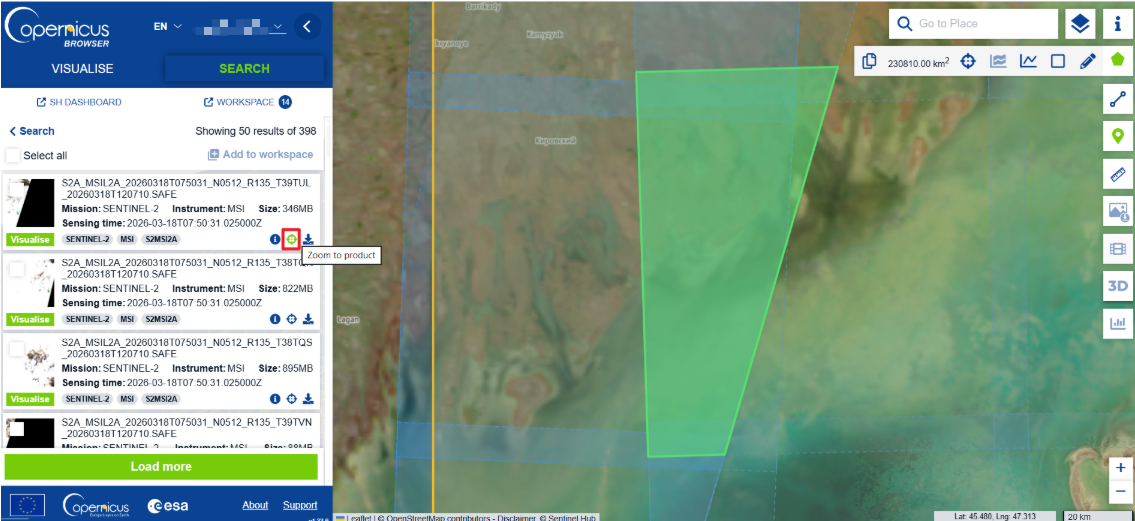Click S2MSI2A tag of T39TUL result
The image size is (1135, 521).
[161, 239]
